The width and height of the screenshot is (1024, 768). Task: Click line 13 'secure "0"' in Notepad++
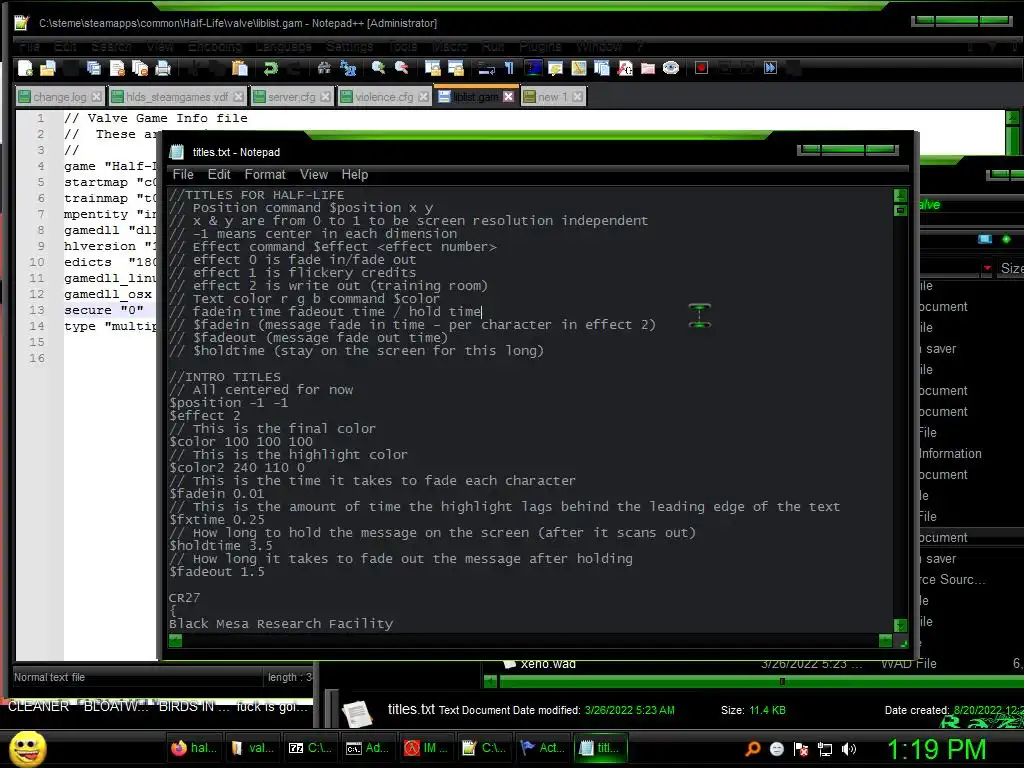click(x=103, y=310)
